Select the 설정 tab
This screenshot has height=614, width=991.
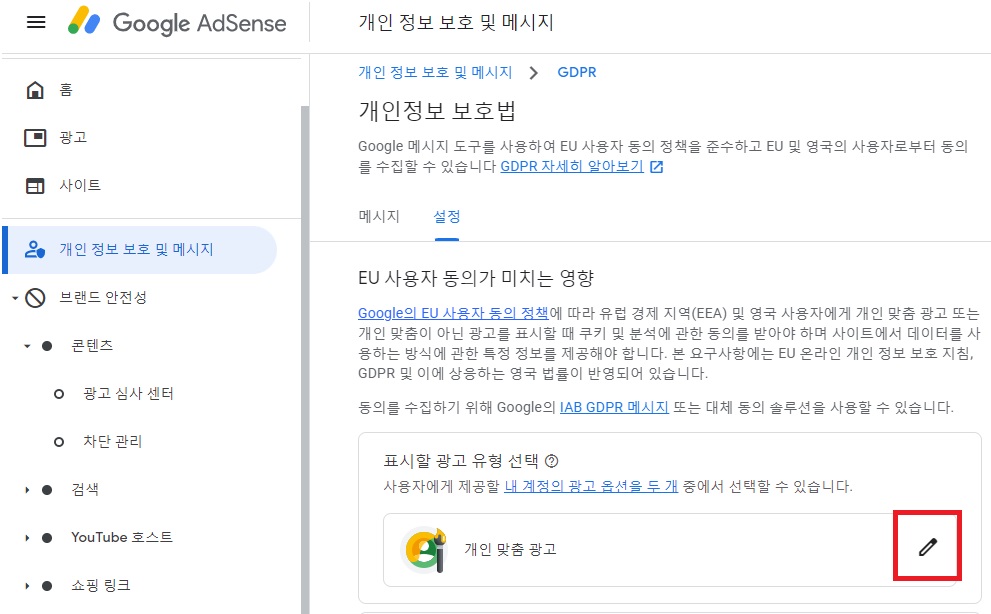click(x=447, y=216)
